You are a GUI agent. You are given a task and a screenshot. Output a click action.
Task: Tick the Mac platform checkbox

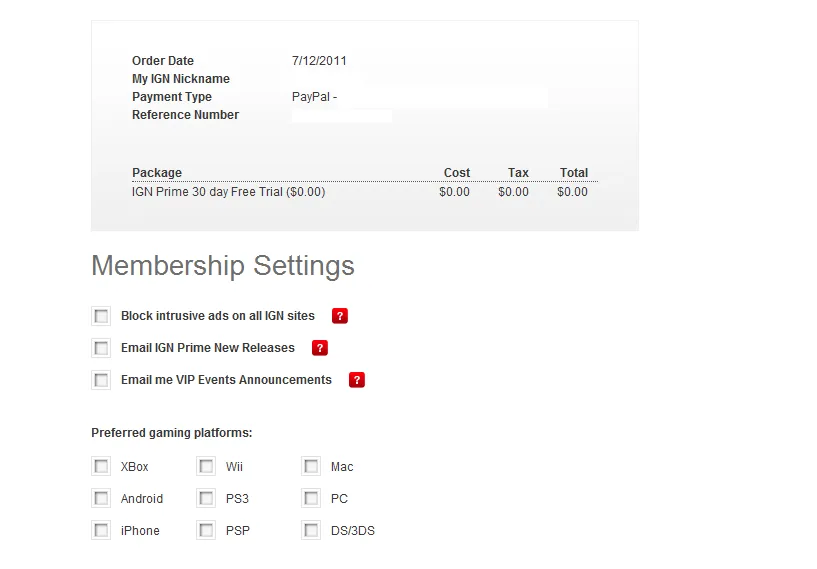[x=311, y=466]
